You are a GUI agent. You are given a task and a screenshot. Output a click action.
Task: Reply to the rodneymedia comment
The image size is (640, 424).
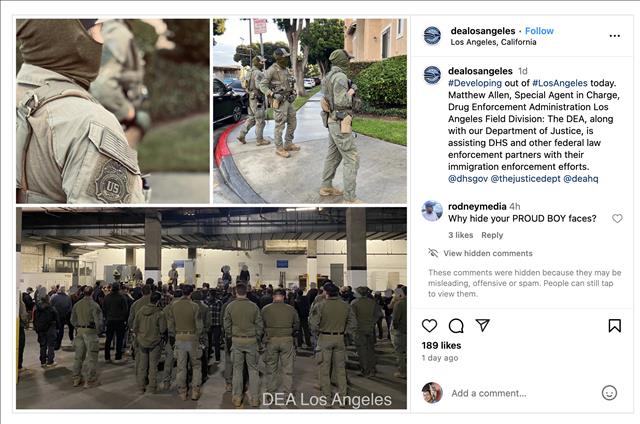(x=492, y=235)
